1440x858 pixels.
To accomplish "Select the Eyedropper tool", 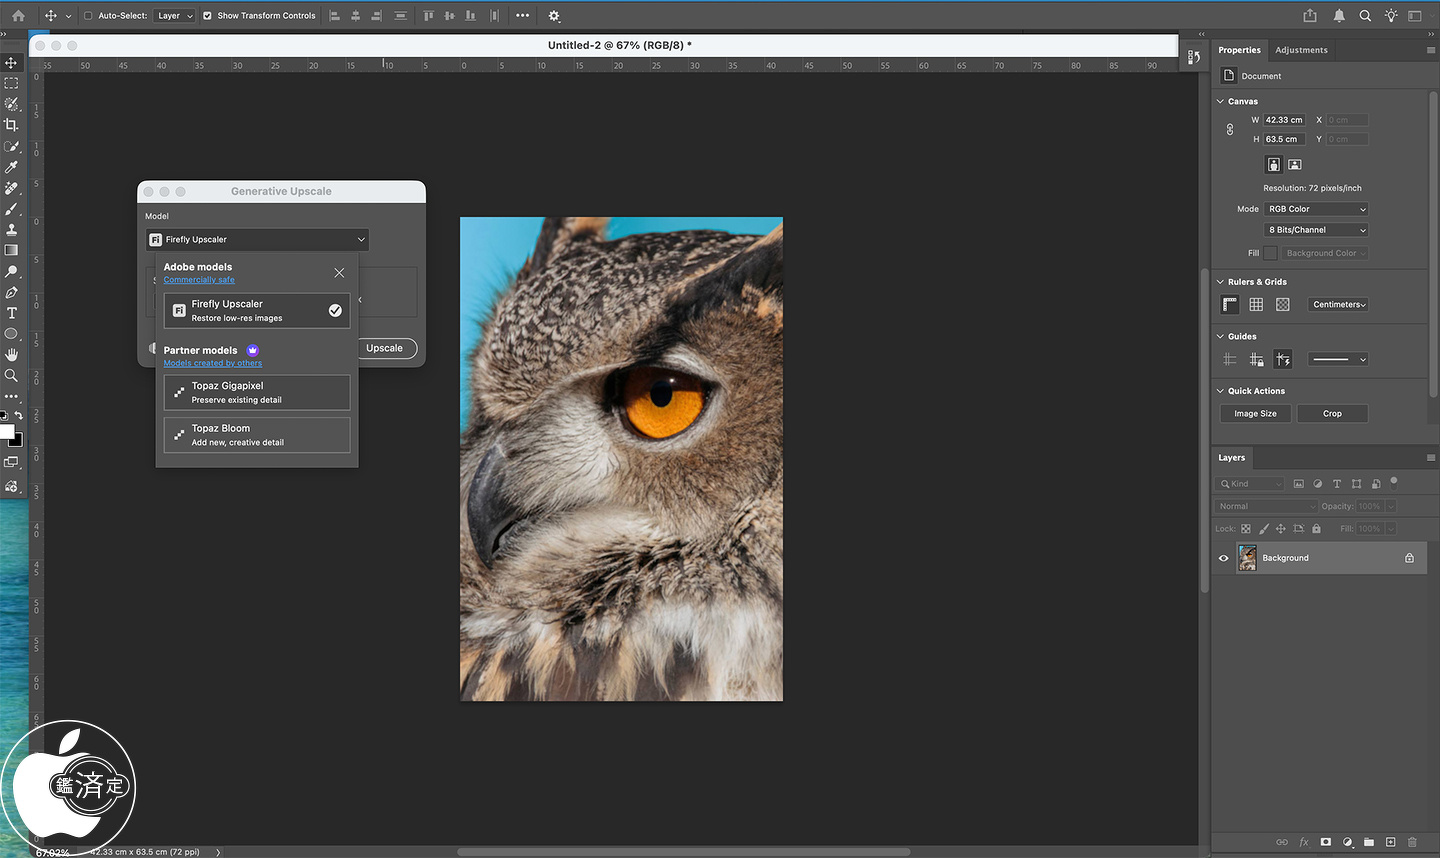I will pos(11,167).
